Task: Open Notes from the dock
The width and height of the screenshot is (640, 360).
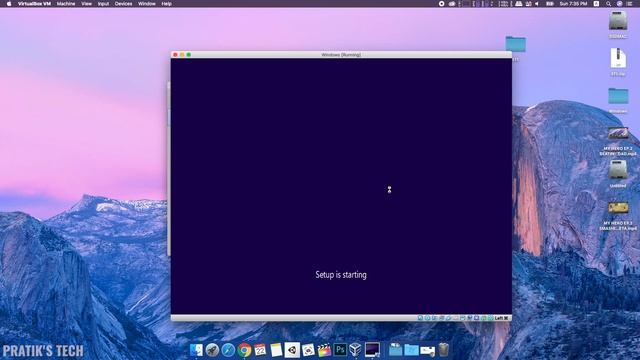Action: [276, 350]
